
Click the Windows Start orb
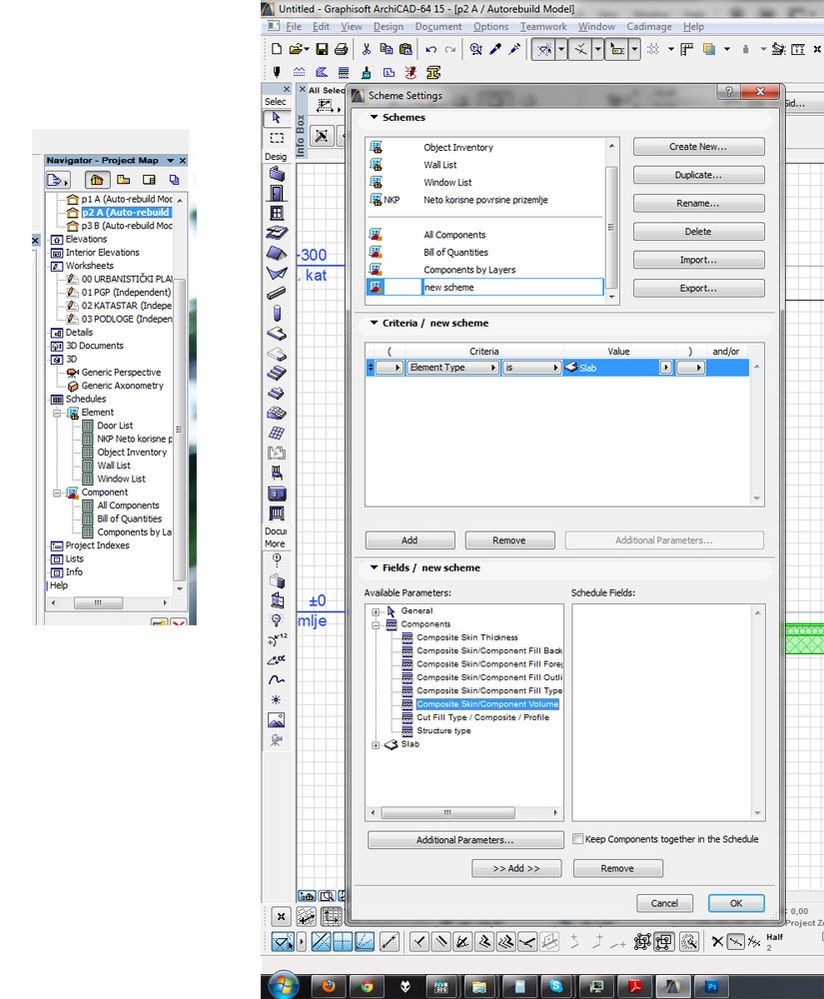pos(284,986)
